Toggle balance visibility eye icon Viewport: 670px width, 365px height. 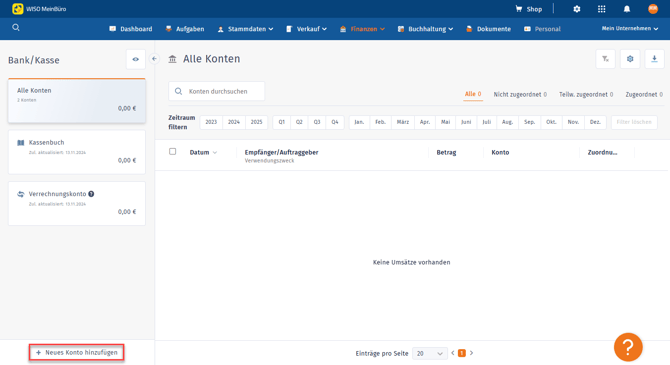click(135, 59)
